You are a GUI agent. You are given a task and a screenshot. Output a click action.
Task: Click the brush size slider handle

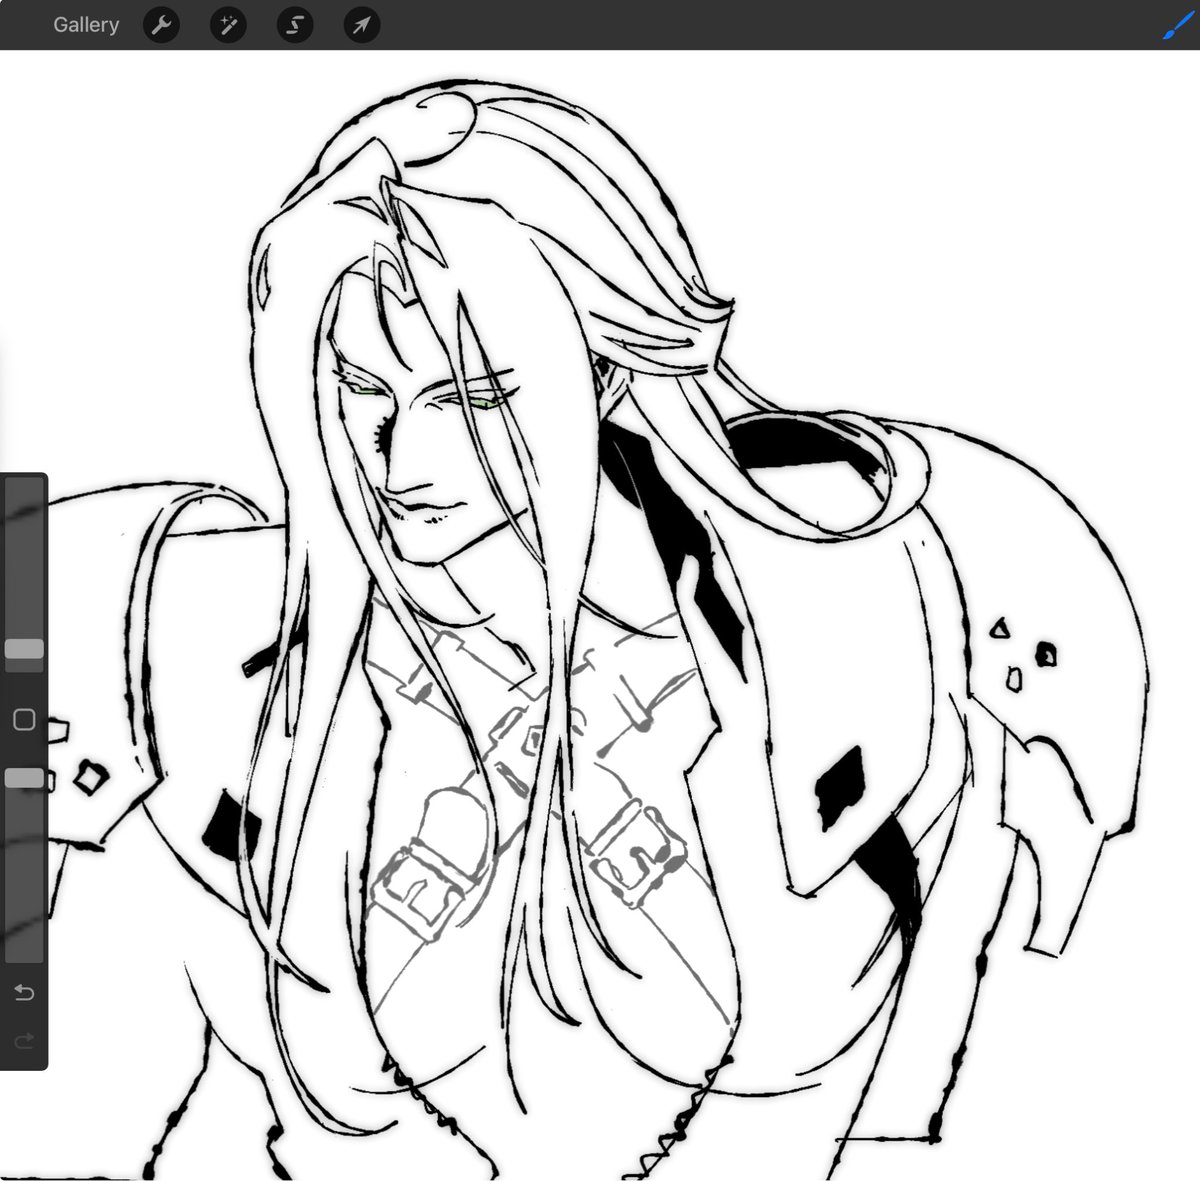coord(24,649)
